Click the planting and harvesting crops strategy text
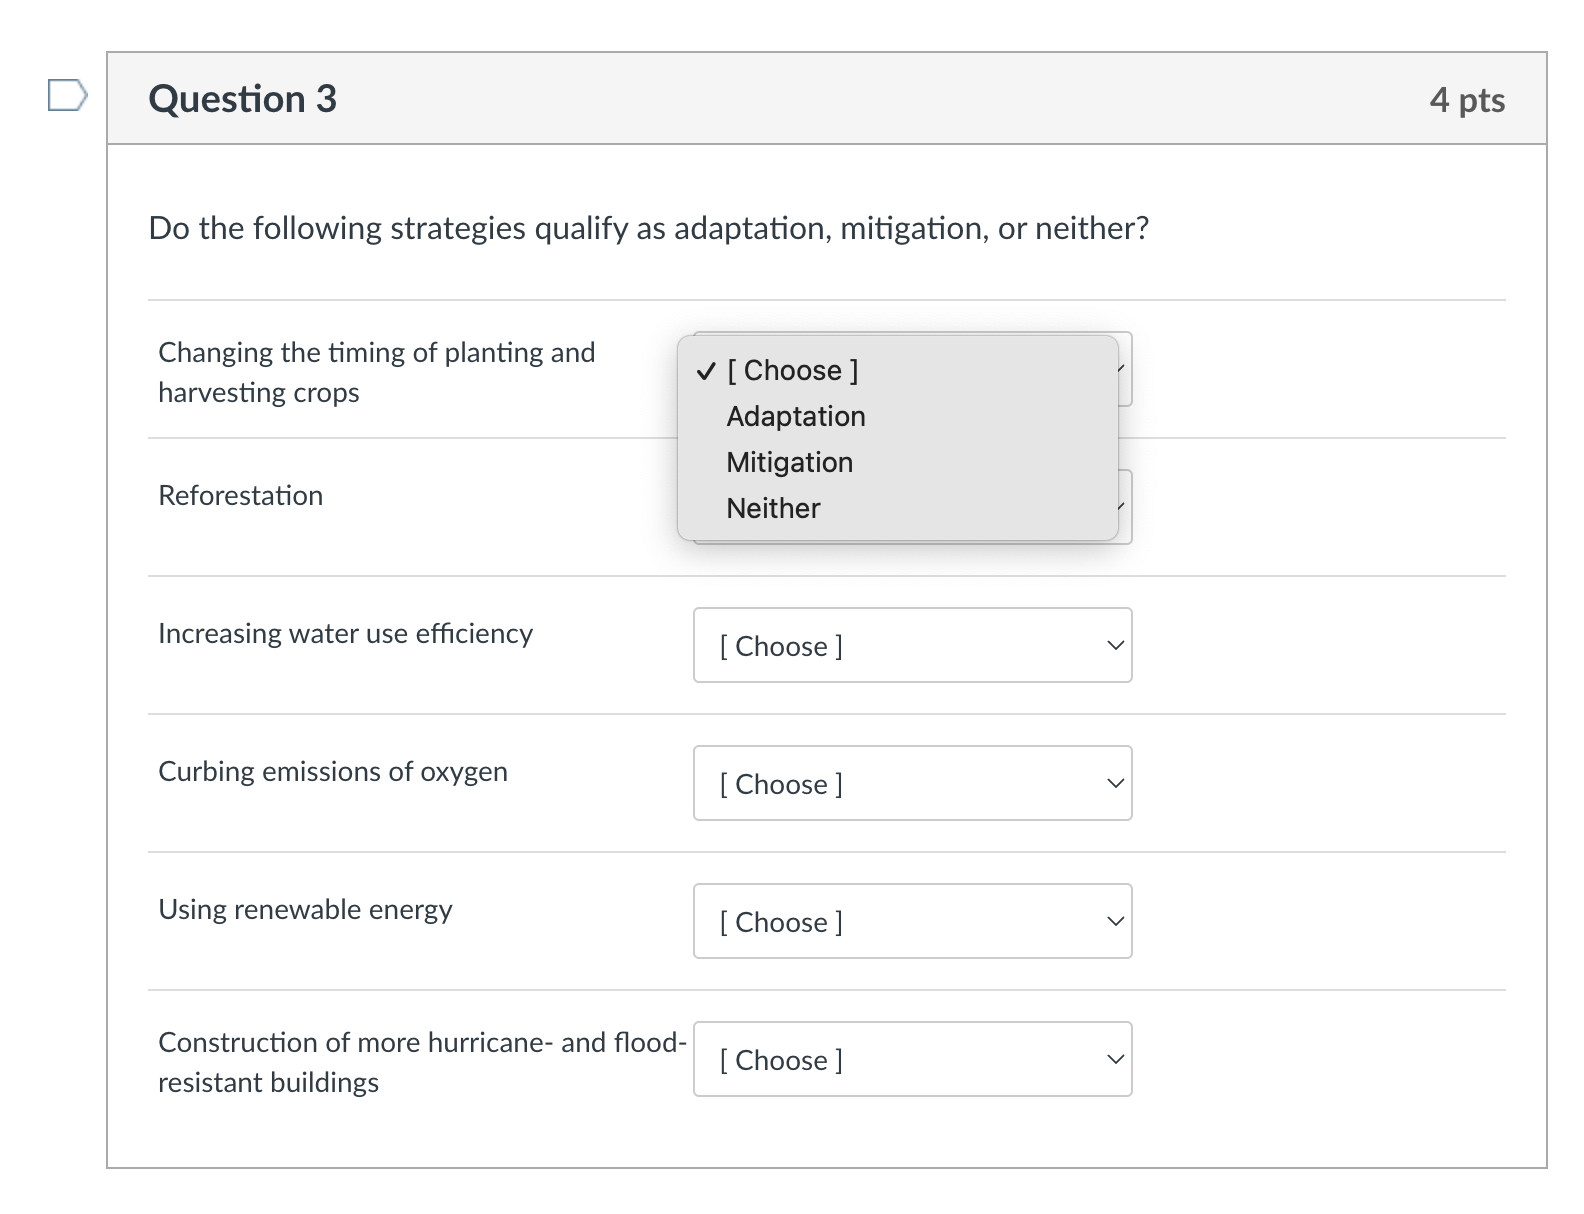This screenshot has height=1214, width=1584. pyautogui.click(x=376, y=372)
